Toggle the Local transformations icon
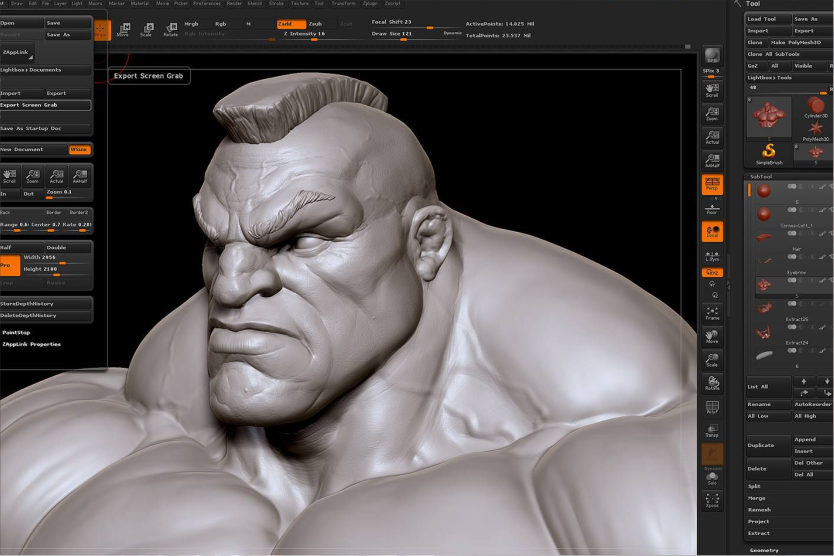Viewport: 834px width, 556px height. coord(712,232)
